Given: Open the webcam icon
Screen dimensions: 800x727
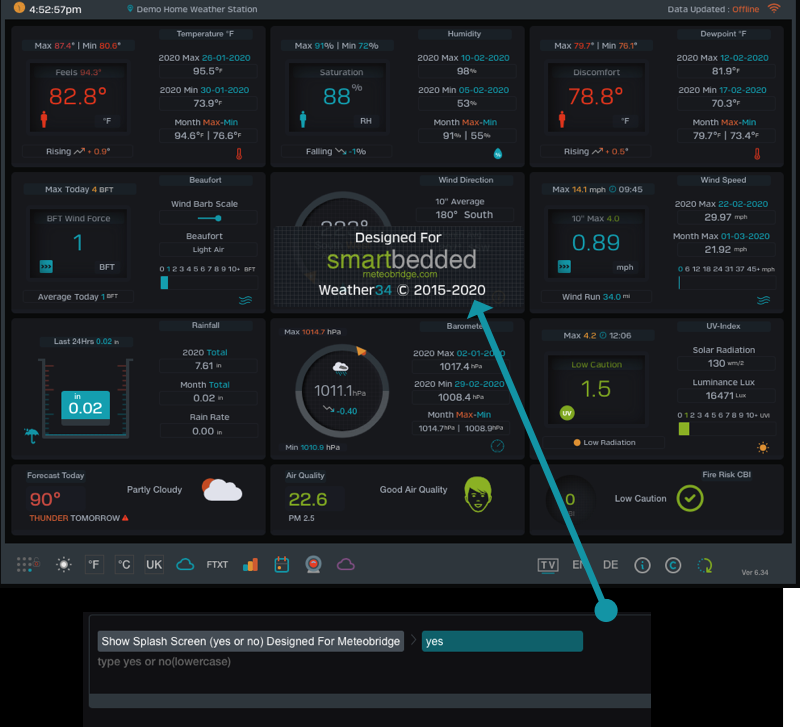Looking at the screenshot, I should tap(313, 565).
